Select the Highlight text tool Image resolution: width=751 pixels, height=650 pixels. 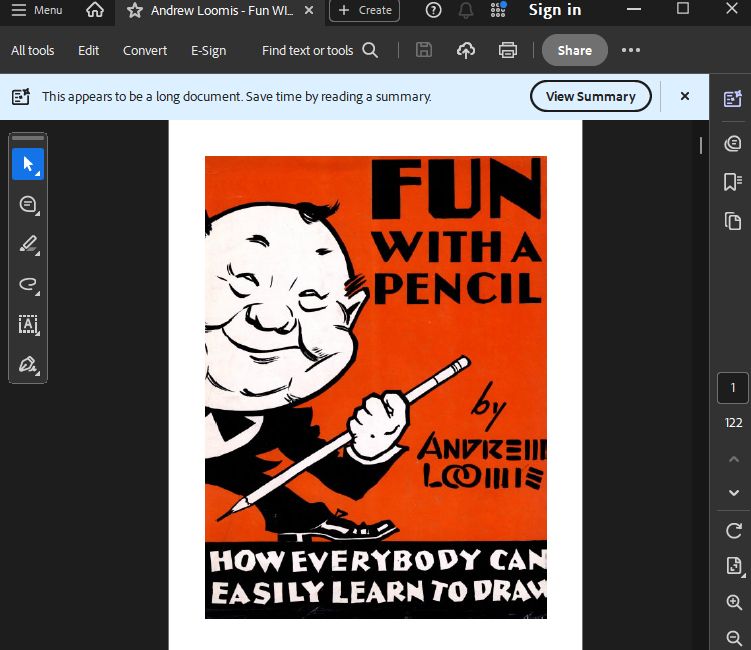tap(28, 244)
